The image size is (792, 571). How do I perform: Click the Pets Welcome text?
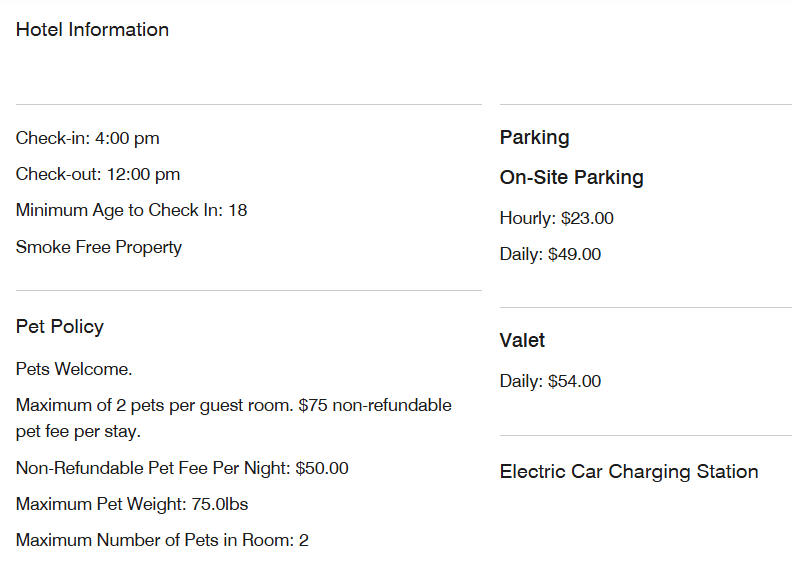click(x=74, y=369)
